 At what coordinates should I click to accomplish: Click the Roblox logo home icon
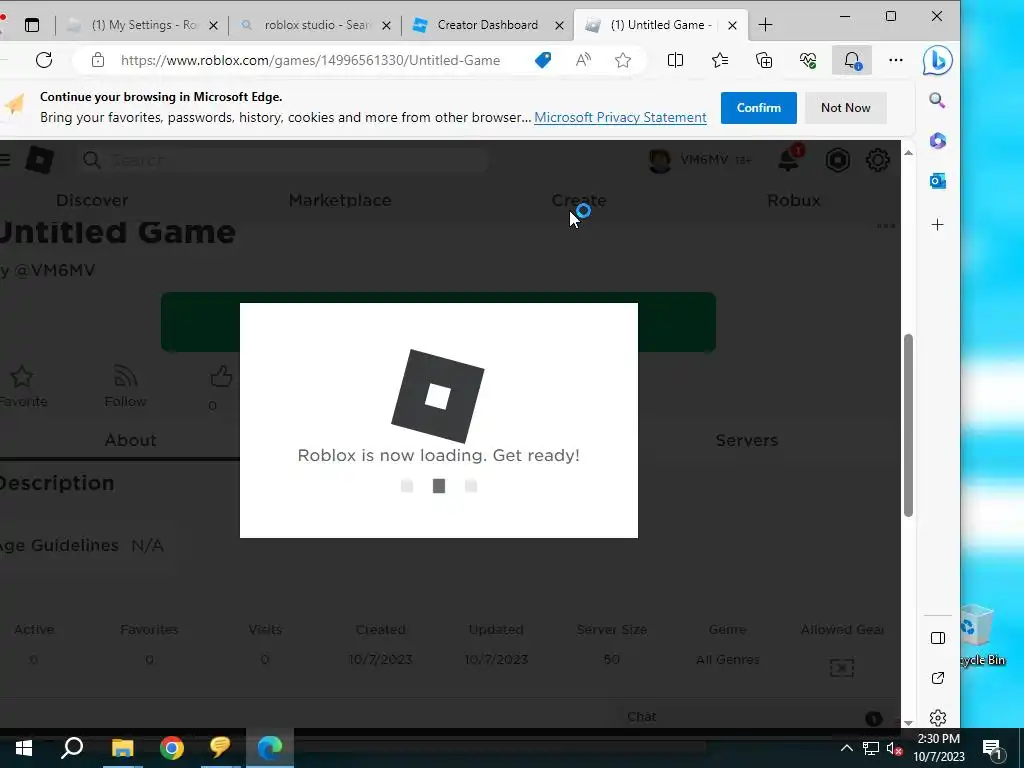click(40, 160)
